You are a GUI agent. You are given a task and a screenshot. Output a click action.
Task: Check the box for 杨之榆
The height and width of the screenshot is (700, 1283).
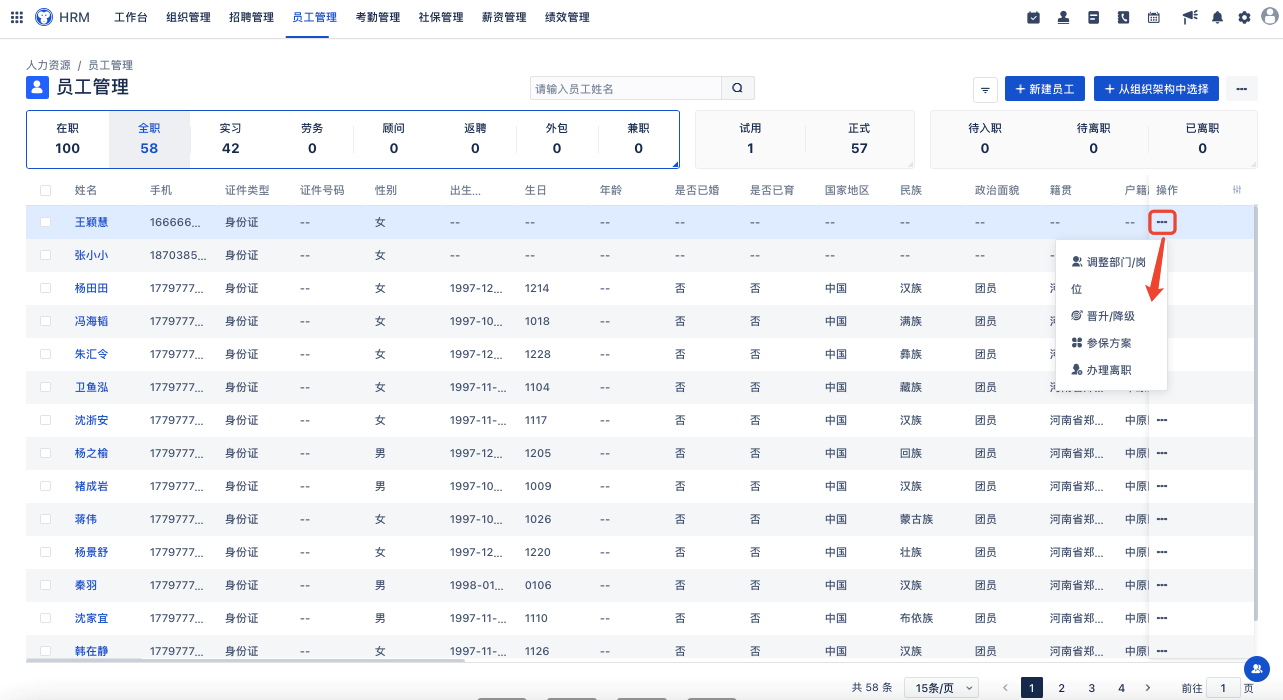coord(45,453)
